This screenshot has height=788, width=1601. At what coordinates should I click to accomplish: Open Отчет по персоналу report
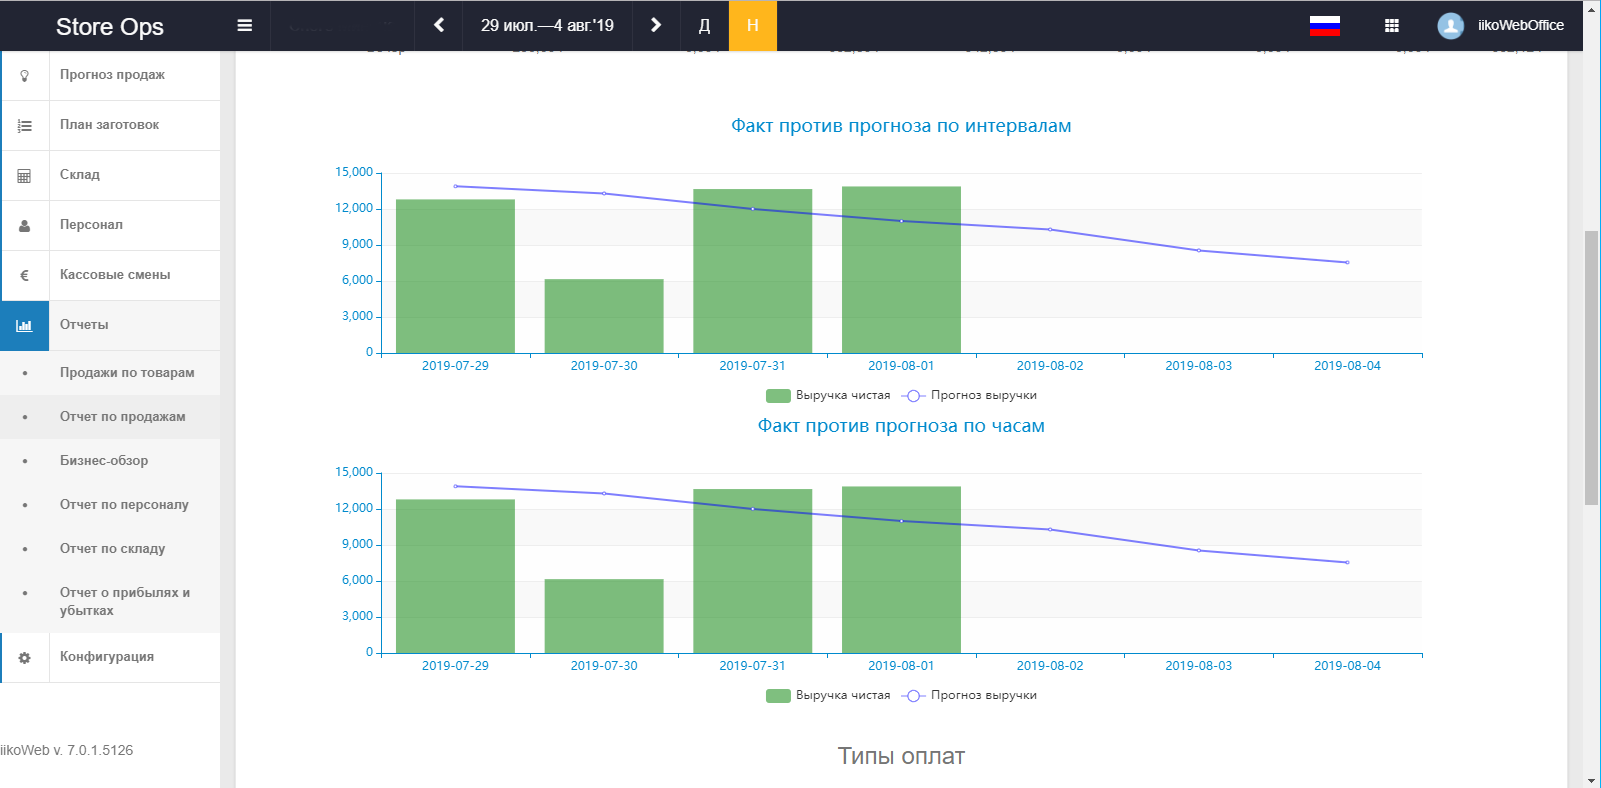[124, 505]
